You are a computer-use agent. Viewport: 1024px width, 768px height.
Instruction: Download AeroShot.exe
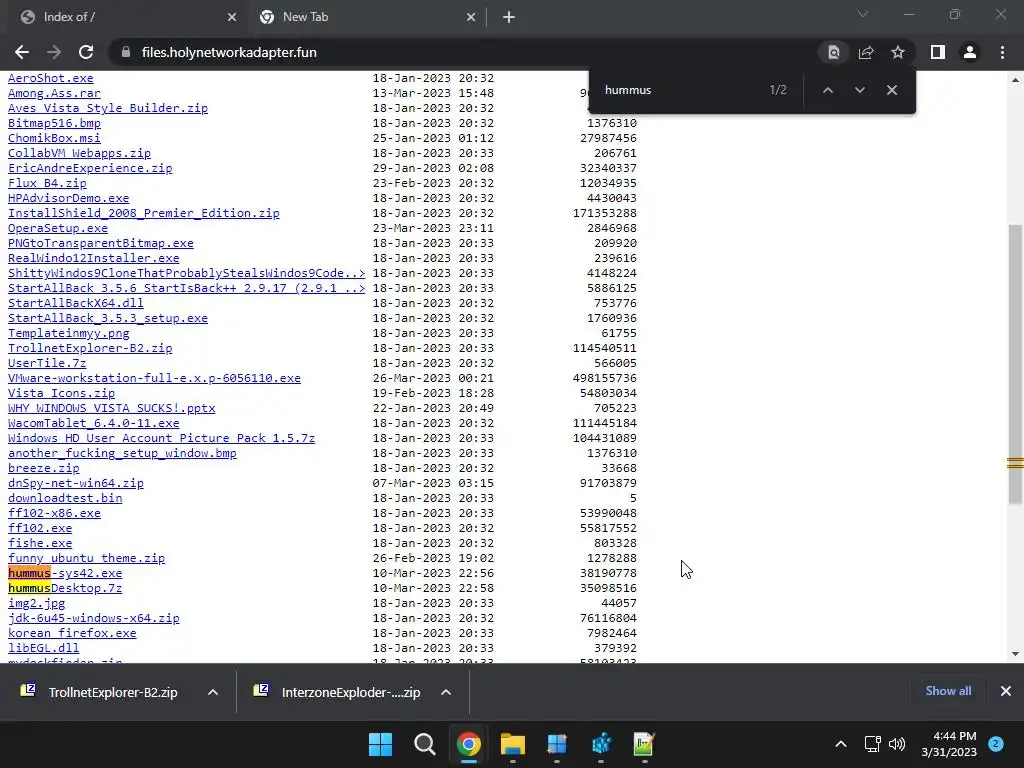click(50, 78)
